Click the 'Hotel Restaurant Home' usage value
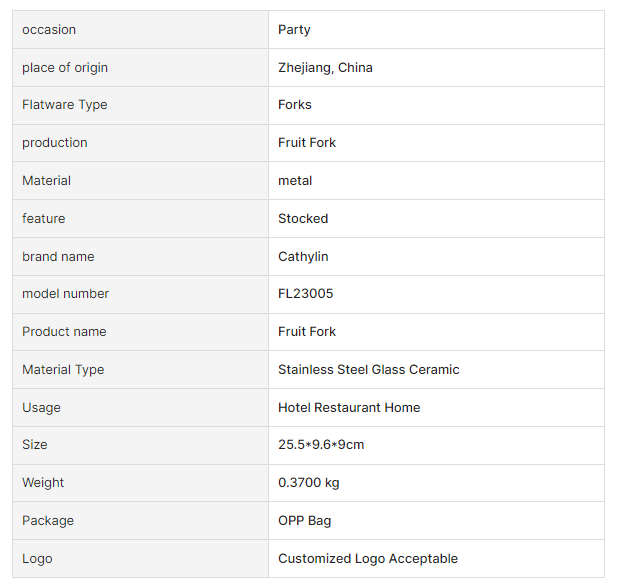618x587 pixels. pyautogui.click(x=349, y=408)
